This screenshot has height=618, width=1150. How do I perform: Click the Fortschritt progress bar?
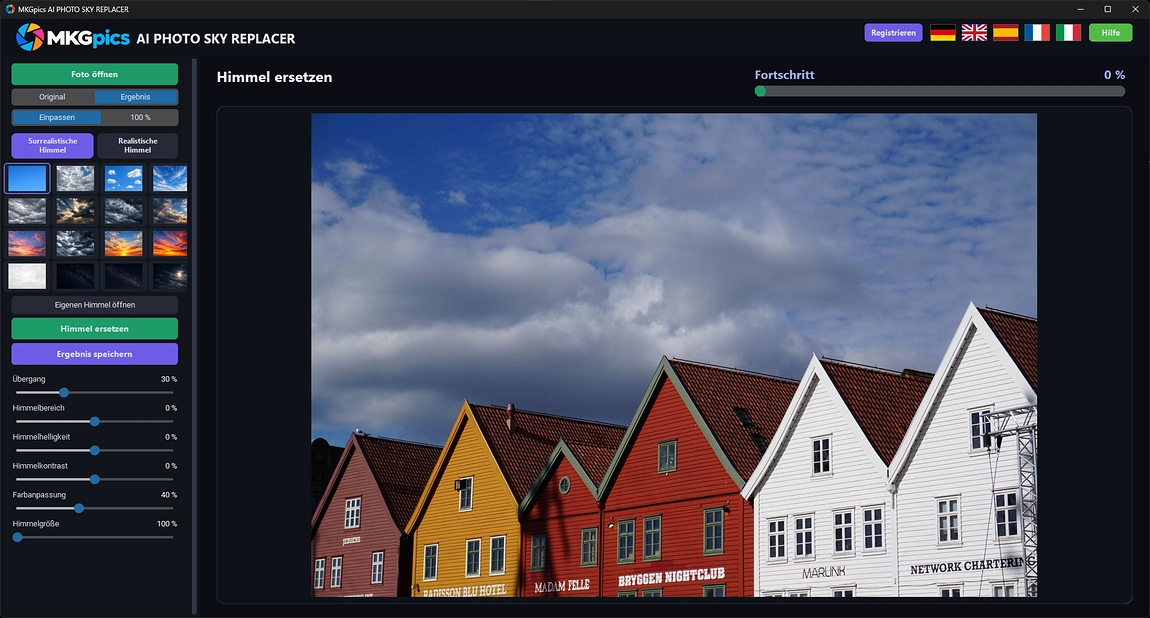(x=940, y=92)
